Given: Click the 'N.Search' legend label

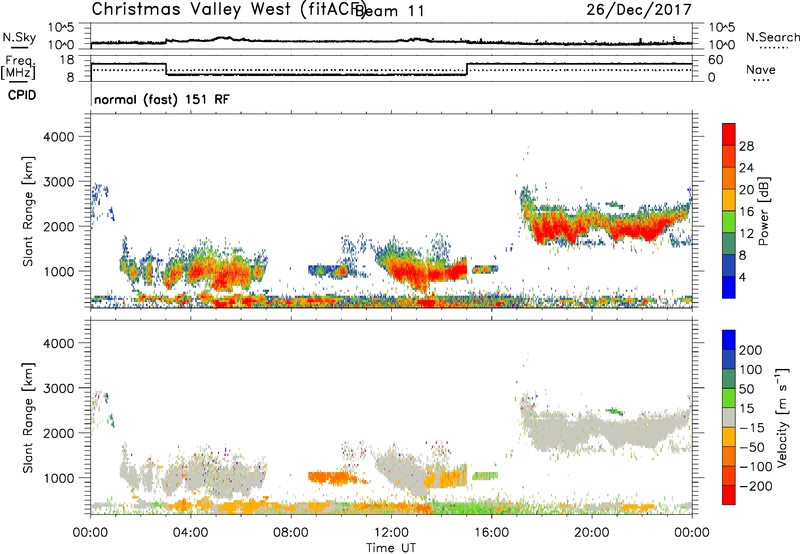Looking at the screenshot, I should [772, 37].
